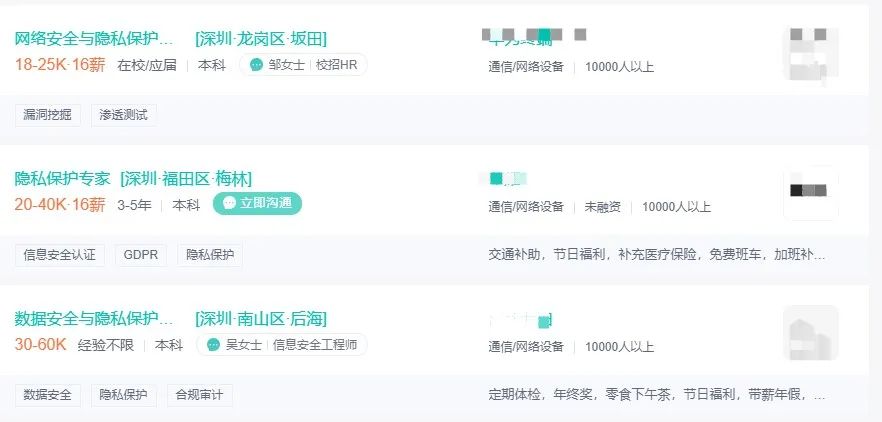Select 合规审计 tag
Image resolution: width=882 pixels, height=422 pixels.
click(x=200, y=395)
